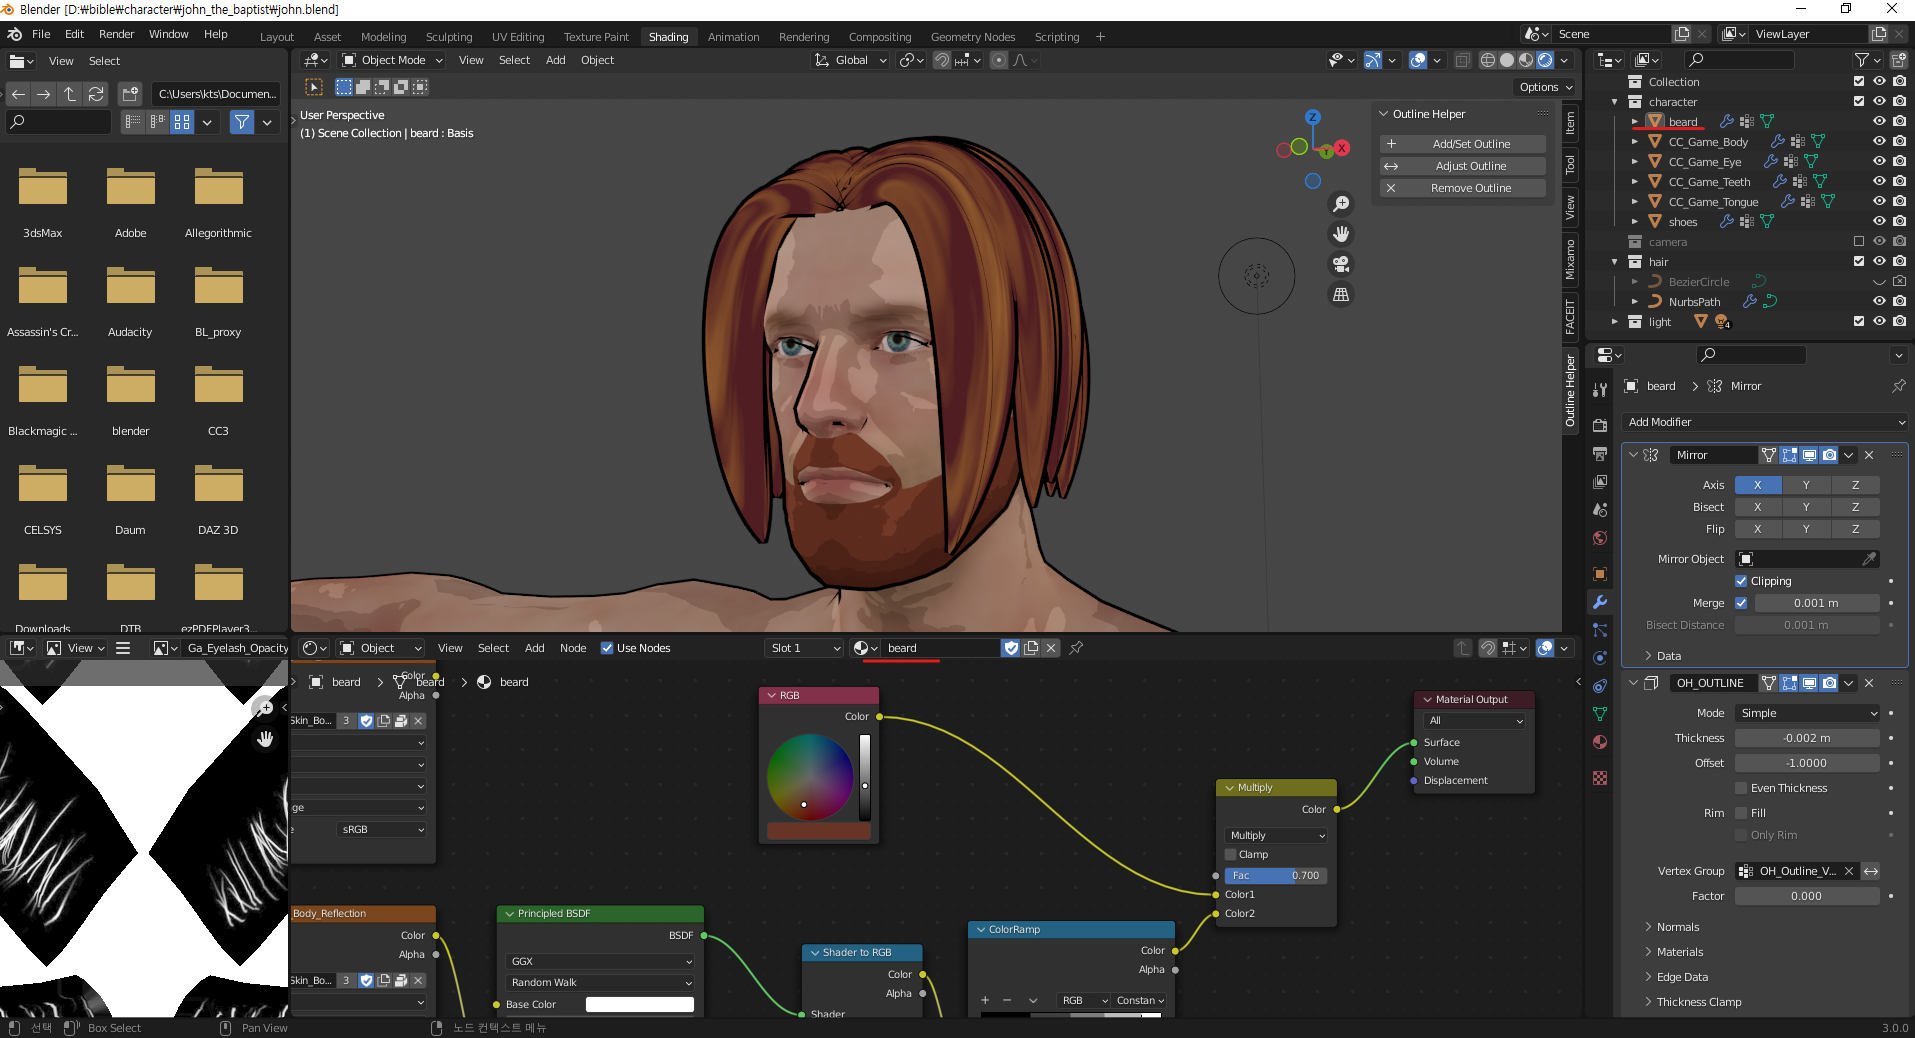Pin the beard material node tree
Image resolution: width=1915 pixels, height=1038 pixels.
(1076, 648)
